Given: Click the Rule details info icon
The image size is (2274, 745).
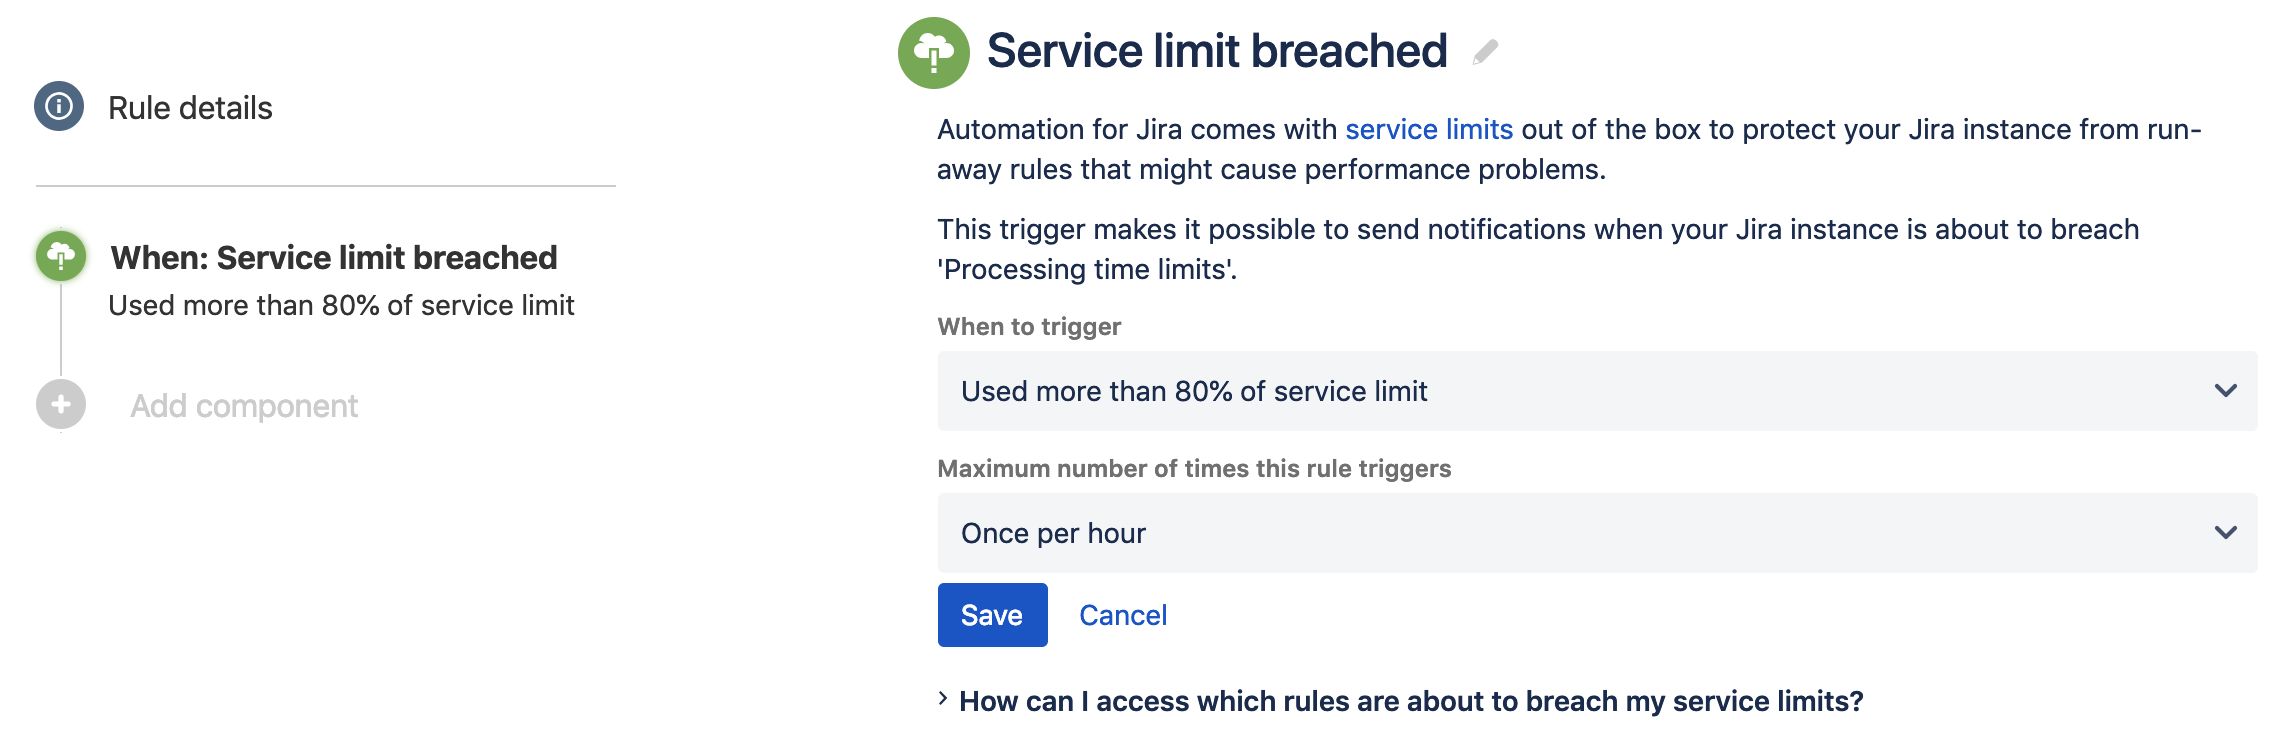Looking at the screenshot, I should point(59,106).
